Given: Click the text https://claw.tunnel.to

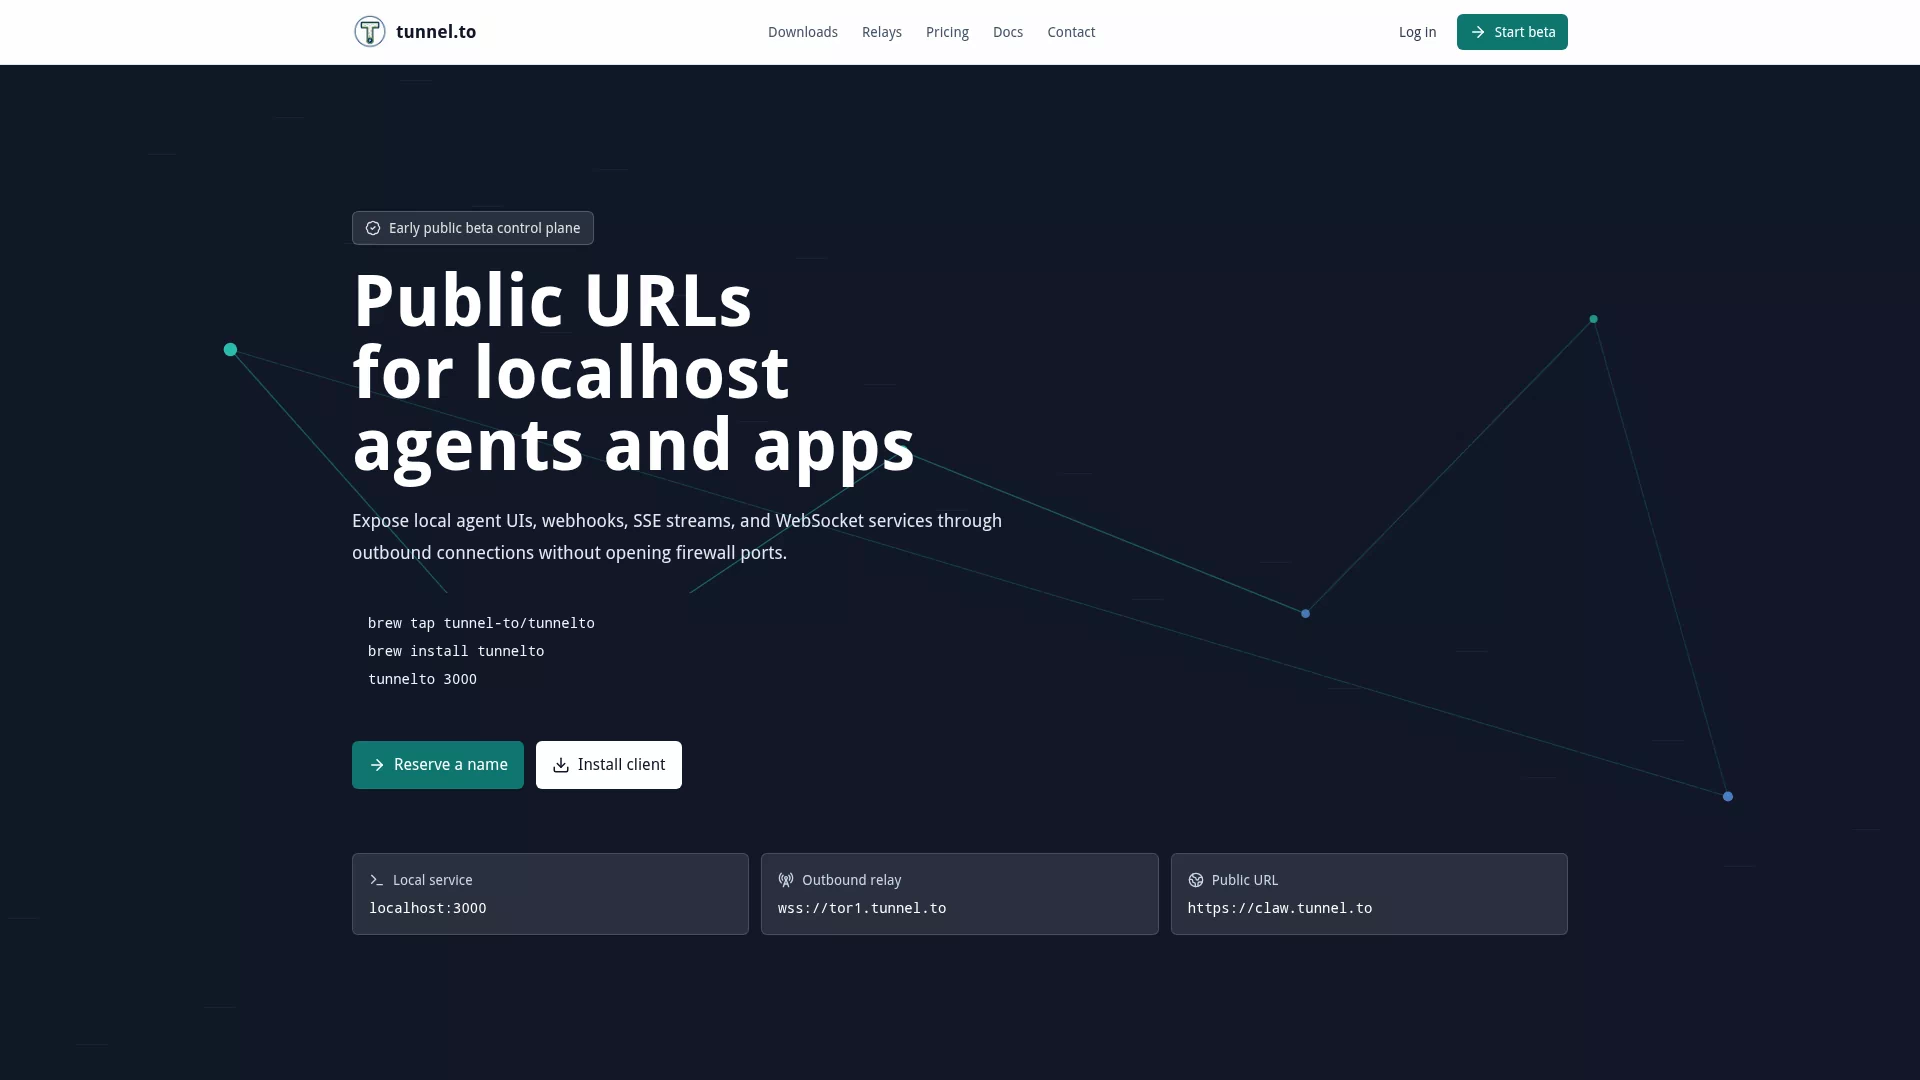Looking at the screenshot, I should pos(1280,908).
